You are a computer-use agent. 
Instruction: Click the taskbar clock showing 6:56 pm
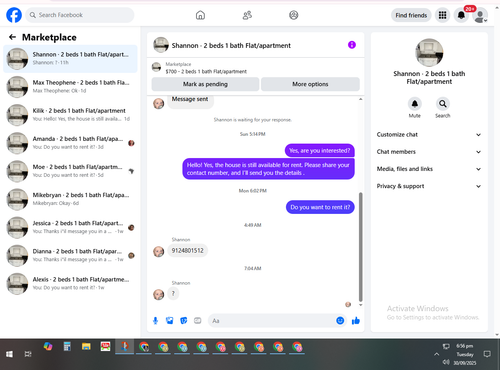coord(466,354)
